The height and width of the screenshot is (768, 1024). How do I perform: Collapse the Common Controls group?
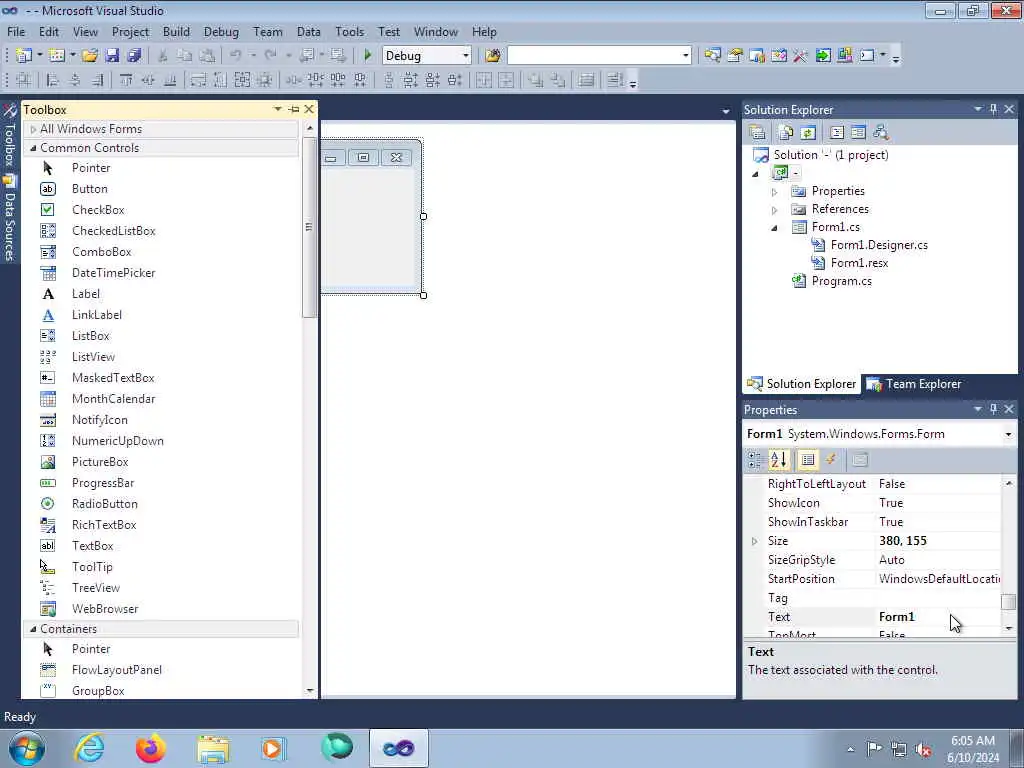pos(33,148)
